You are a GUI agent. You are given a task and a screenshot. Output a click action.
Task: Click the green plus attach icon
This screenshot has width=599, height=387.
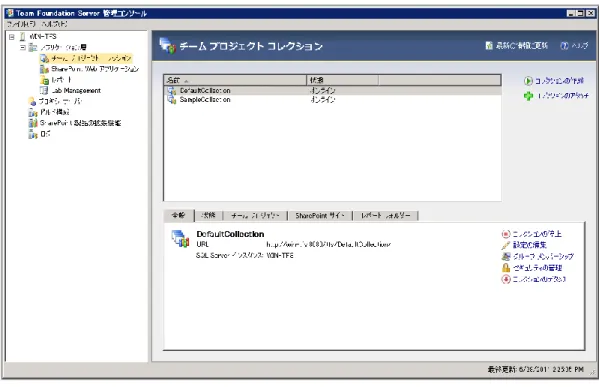coord(528,96)
